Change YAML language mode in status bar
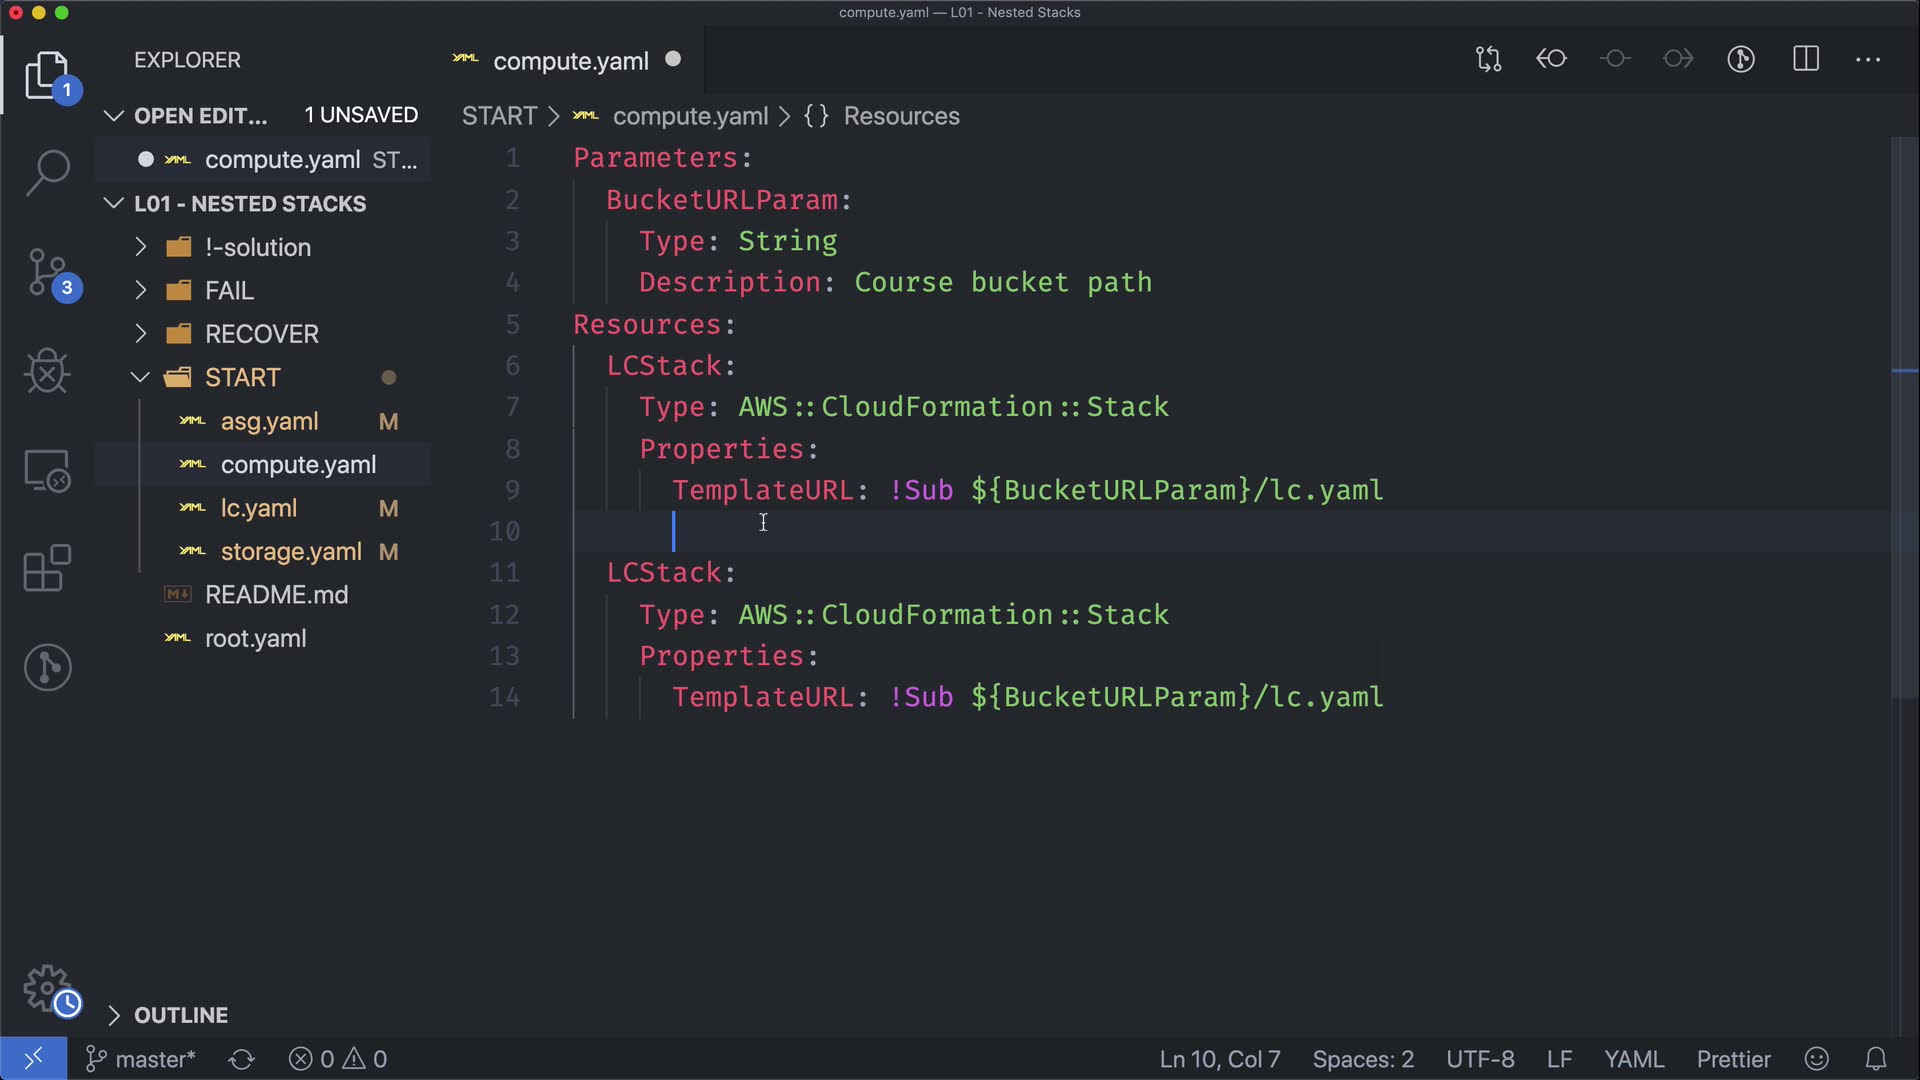The height and width of the screenshot is (1080, 1920). pos(1633,1059)
